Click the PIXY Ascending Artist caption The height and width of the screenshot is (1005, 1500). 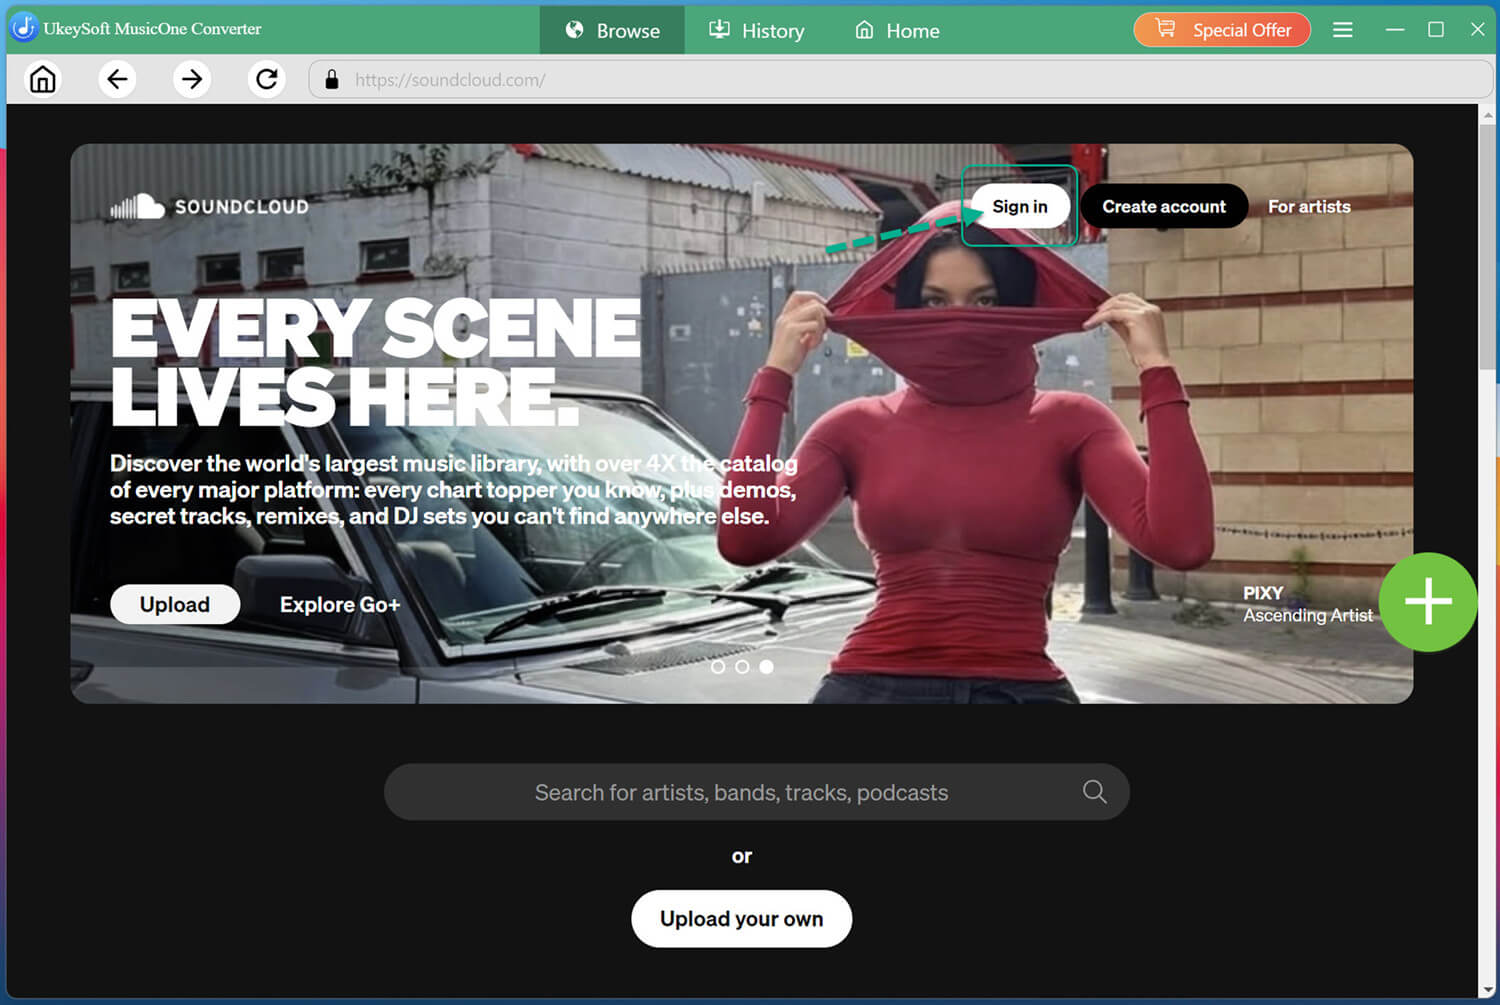coord(1307,604)
